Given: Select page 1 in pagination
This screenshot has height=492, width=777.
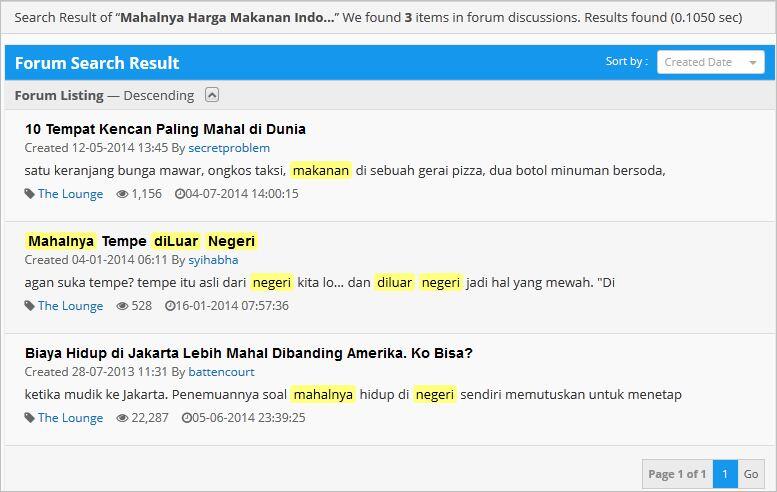Looking at the screenshot, I should coord(725,474).
